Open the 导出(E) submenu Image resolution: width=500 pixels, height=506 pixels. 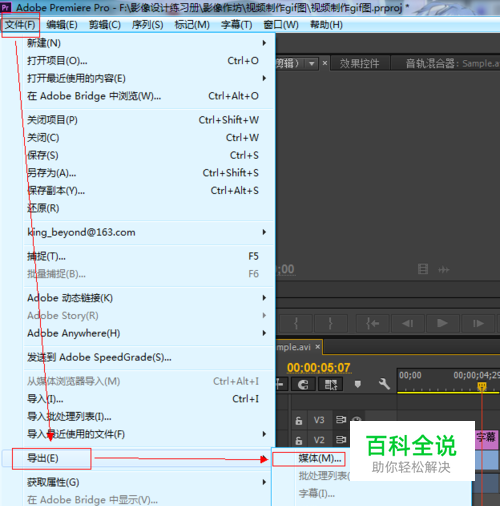pos(137,459)
